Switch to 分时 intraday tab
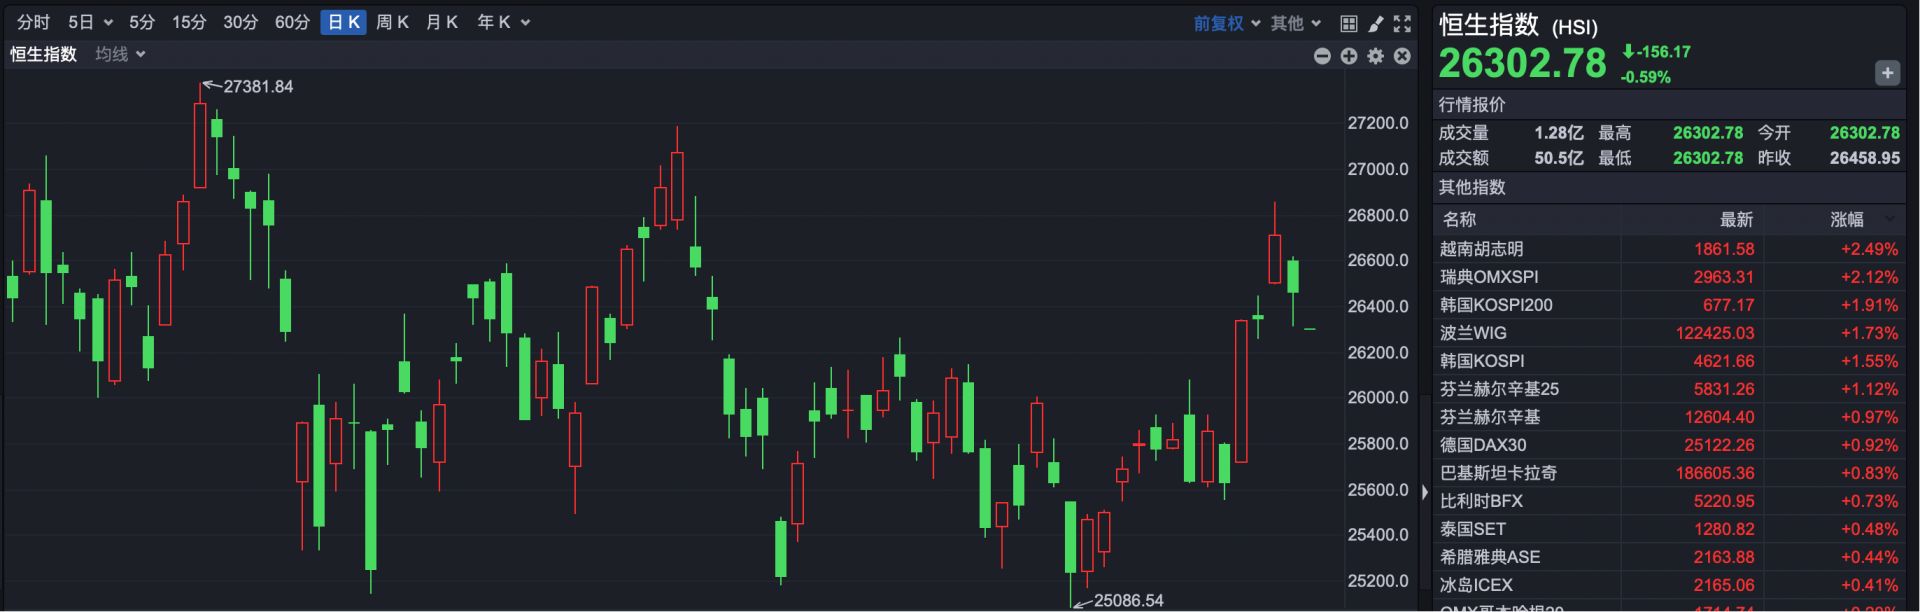The image size is (1920, 612). tap(33, 22)
